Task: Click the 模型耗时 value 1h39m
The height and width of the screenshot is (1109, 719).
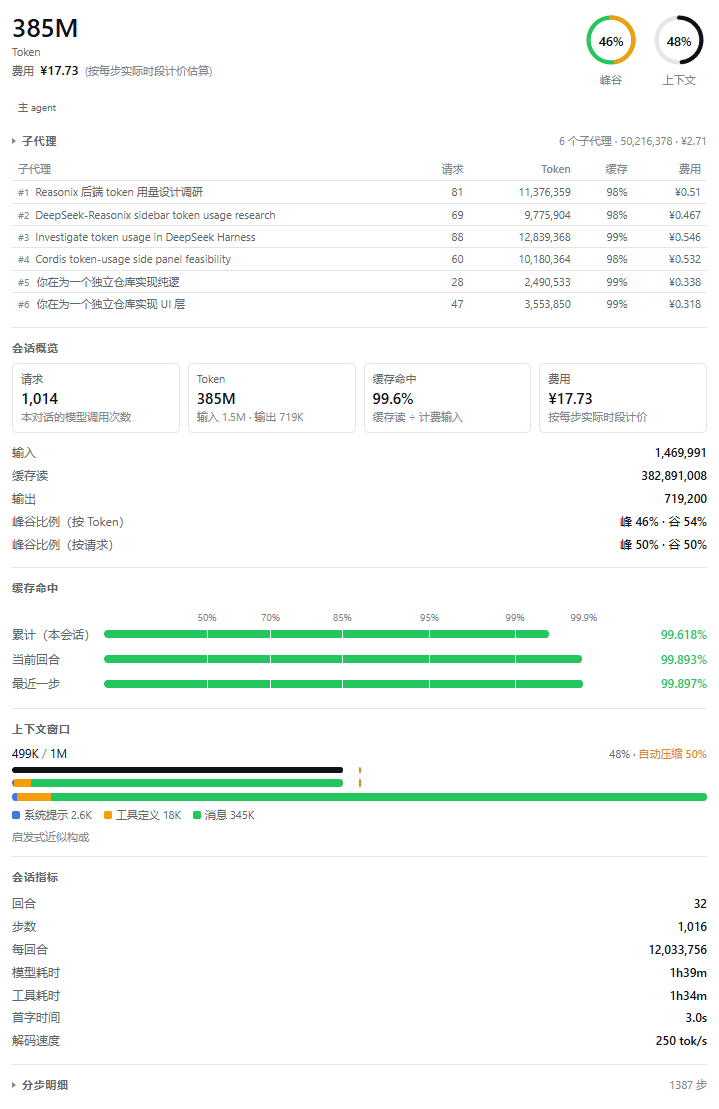Action: click(688, 973)
